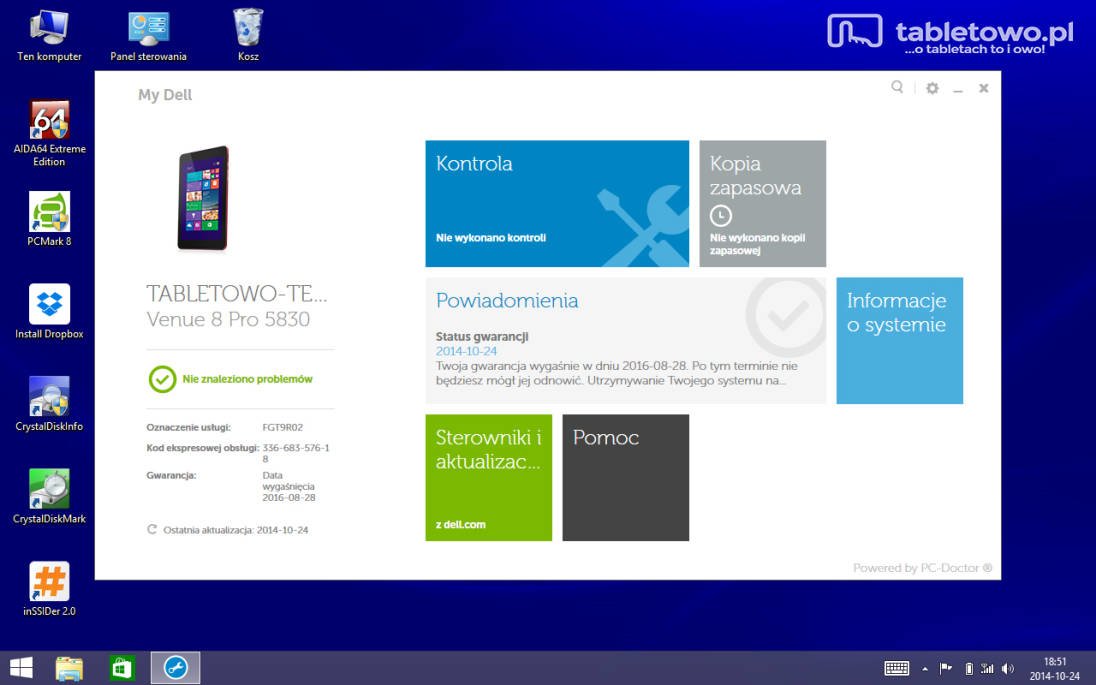This screenshot has width=1096, height=685.
Task: Open the Panel sterowania desktop icon
Action: [x=148, y=36]
